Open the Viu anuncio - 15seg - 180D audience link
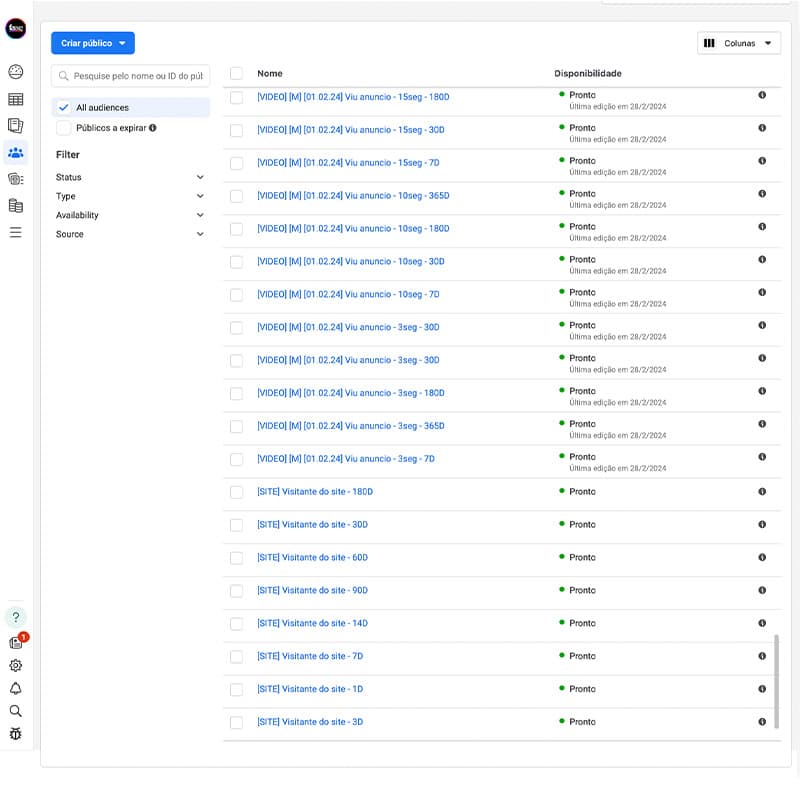The image size is (800, 800). [x=353, y=97]
